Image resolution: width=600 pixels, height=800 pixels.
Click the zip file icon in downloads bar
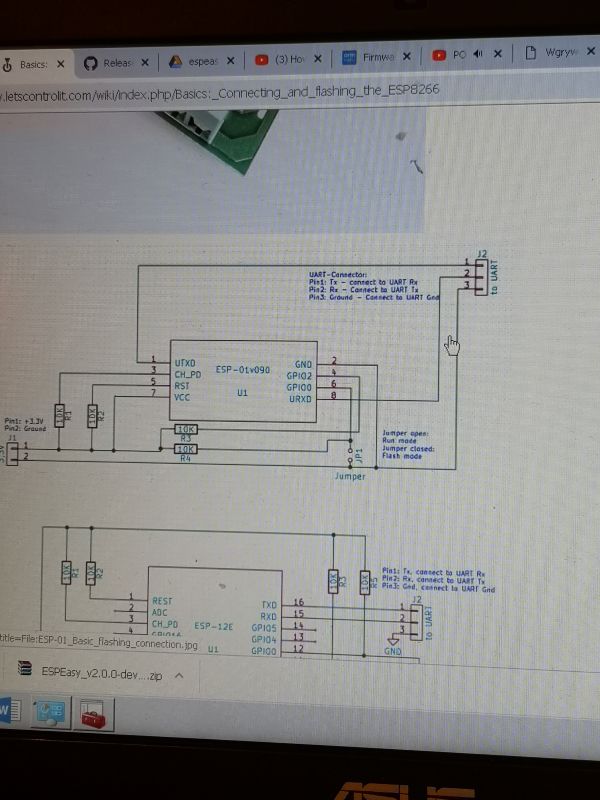point(25,668)
